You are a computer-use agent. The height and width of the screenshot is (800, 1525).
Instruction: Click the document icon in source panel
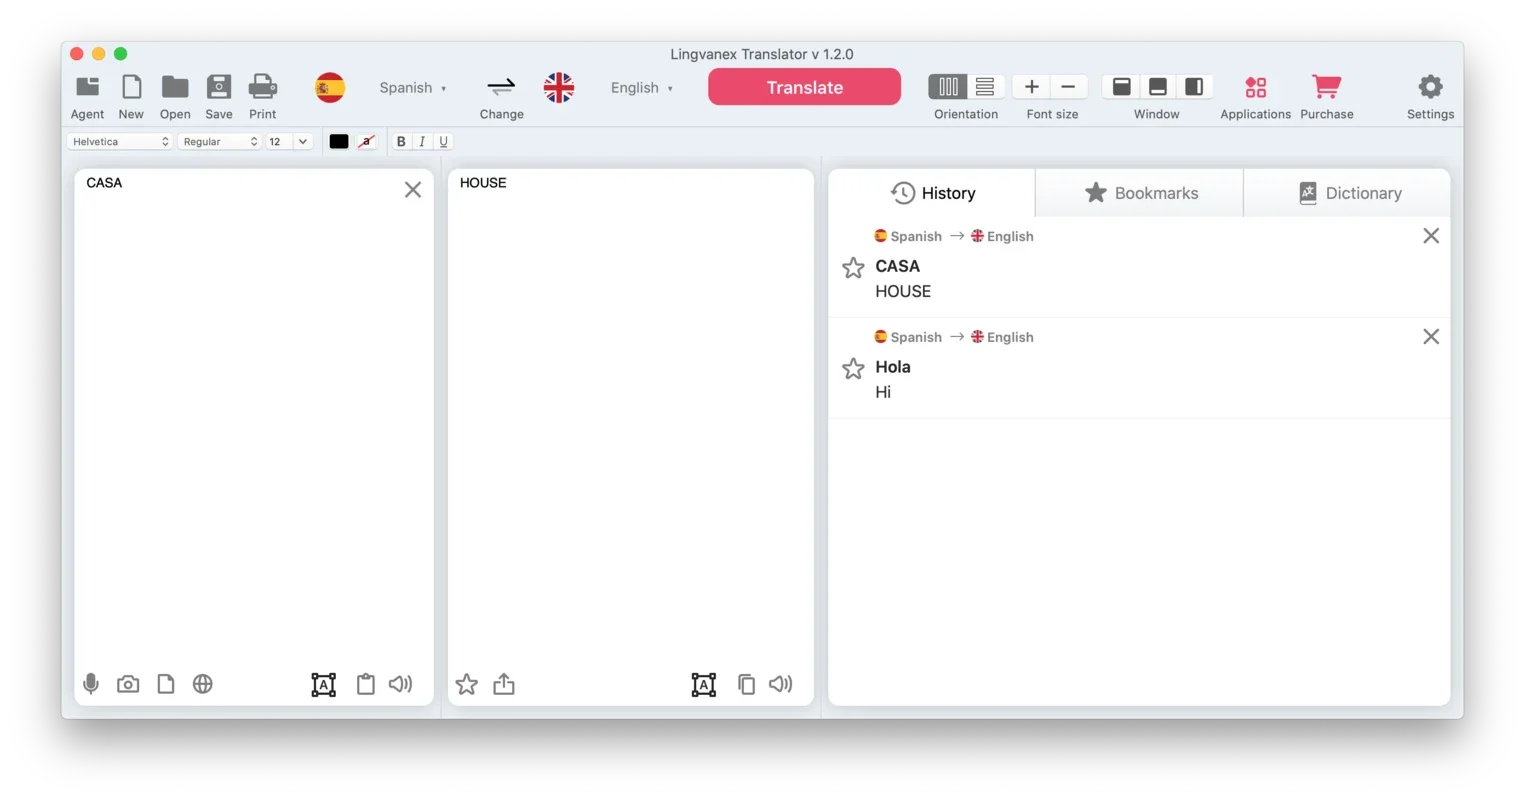[x=166, y=684]
